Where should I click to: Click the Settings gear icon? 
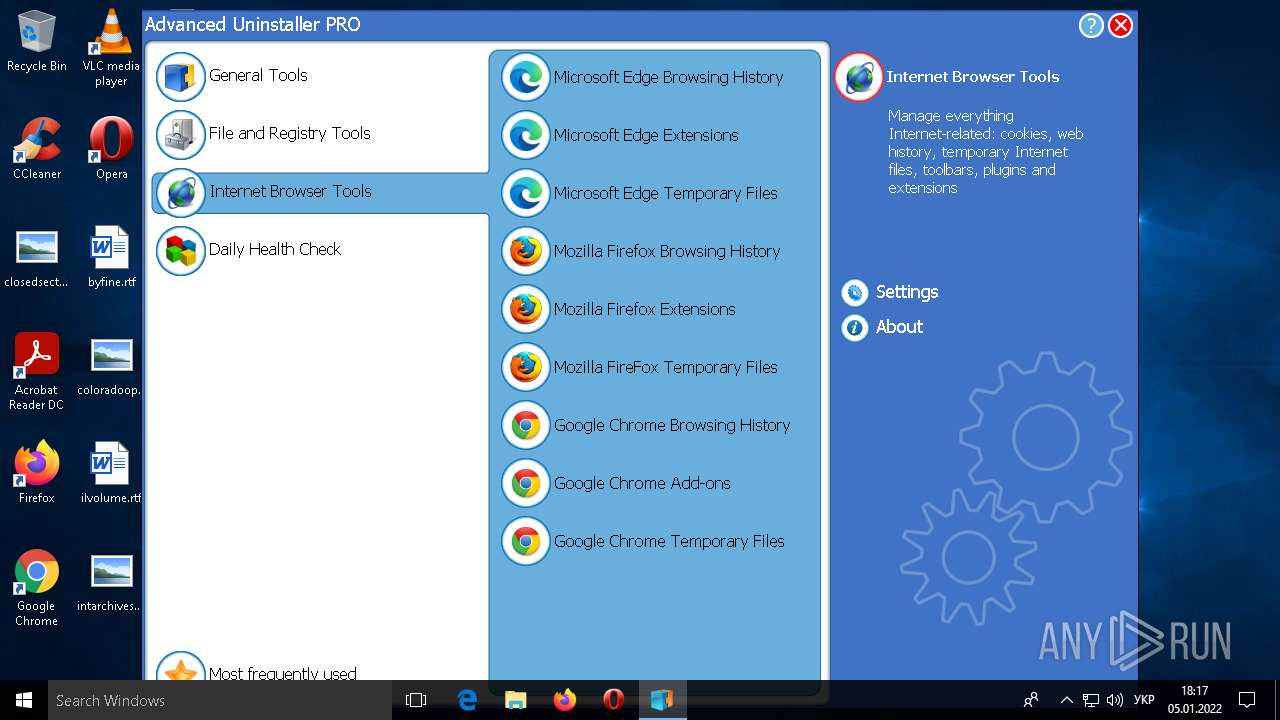(854, 292)
